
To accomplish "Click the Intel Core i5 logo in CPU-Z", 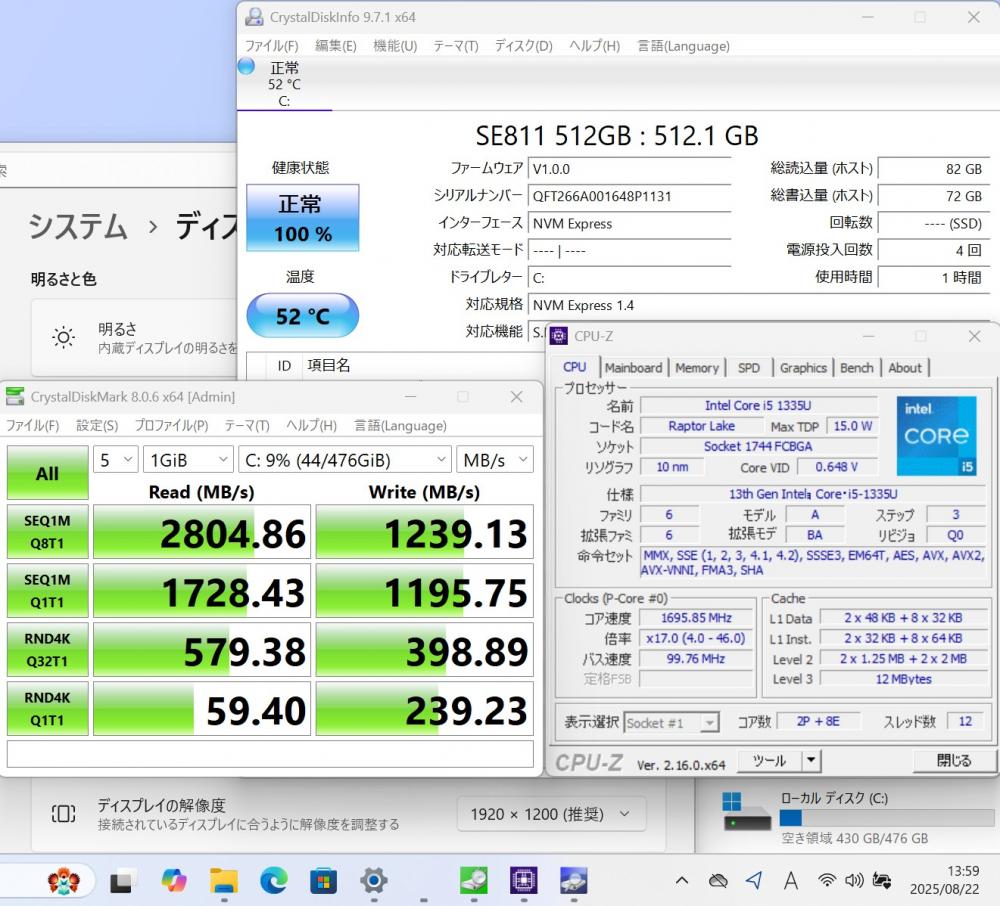I will [936, 435].
